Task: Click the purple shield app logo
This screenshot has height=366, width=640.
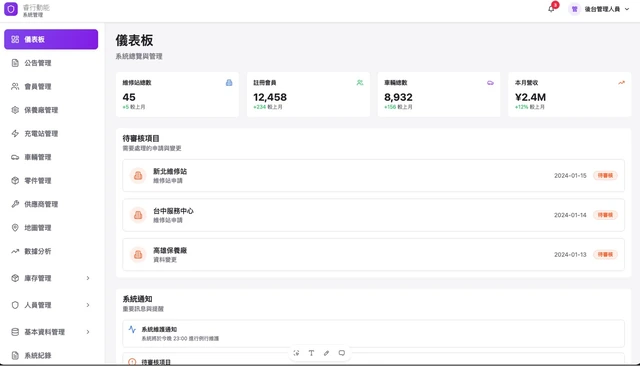Action: click(11, 9)
